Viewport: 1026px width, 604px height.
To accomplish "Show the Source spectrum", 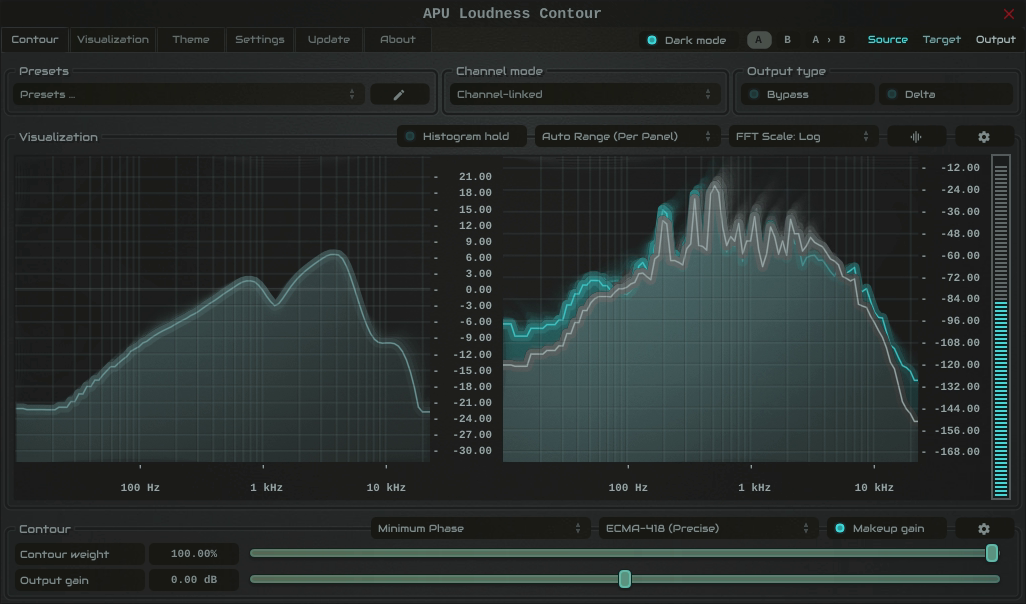I will coord(887,40).
